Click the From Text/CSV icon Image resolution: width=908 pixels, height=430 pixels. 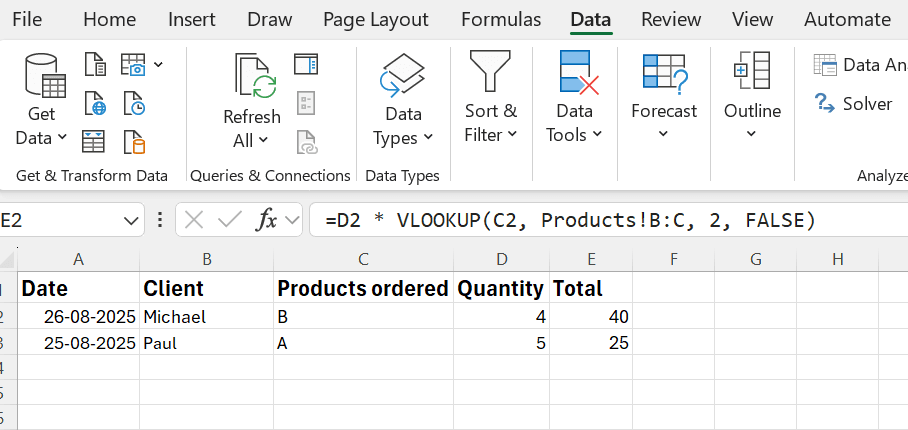point(95,66)
